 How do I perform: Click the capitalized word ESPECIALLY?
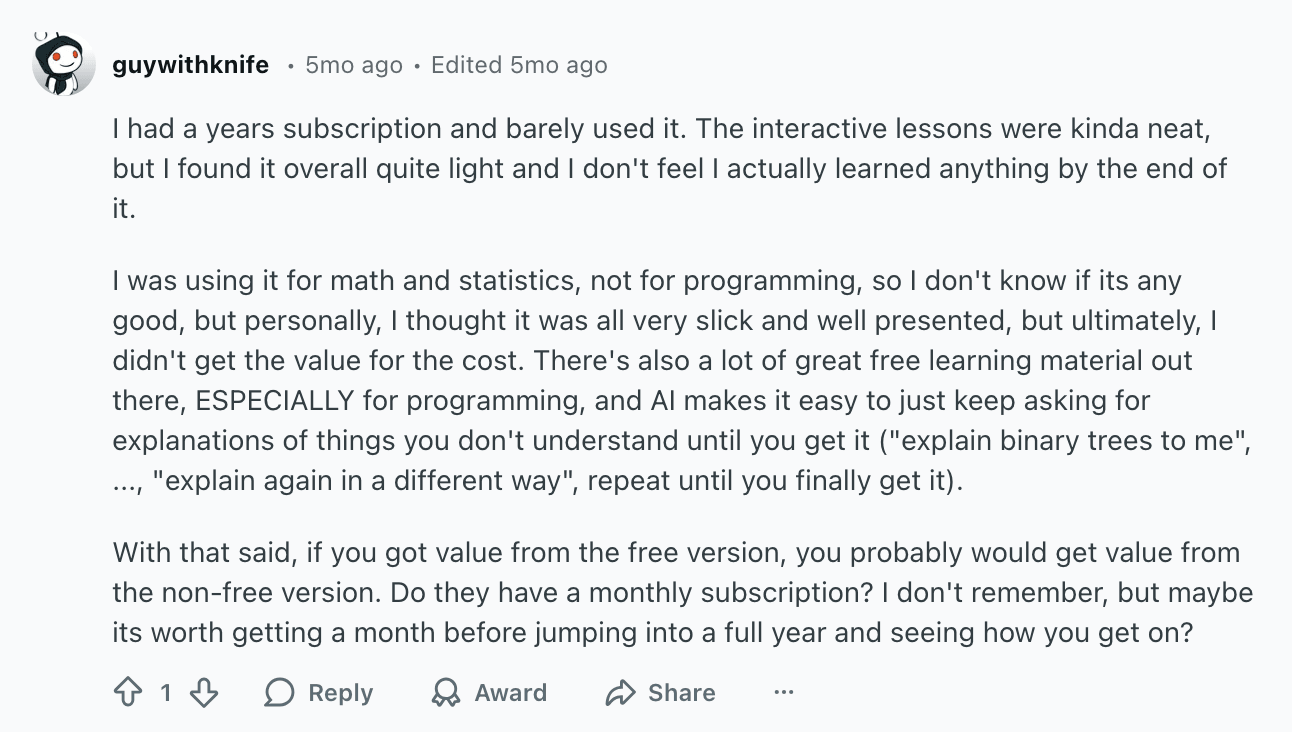275,401
